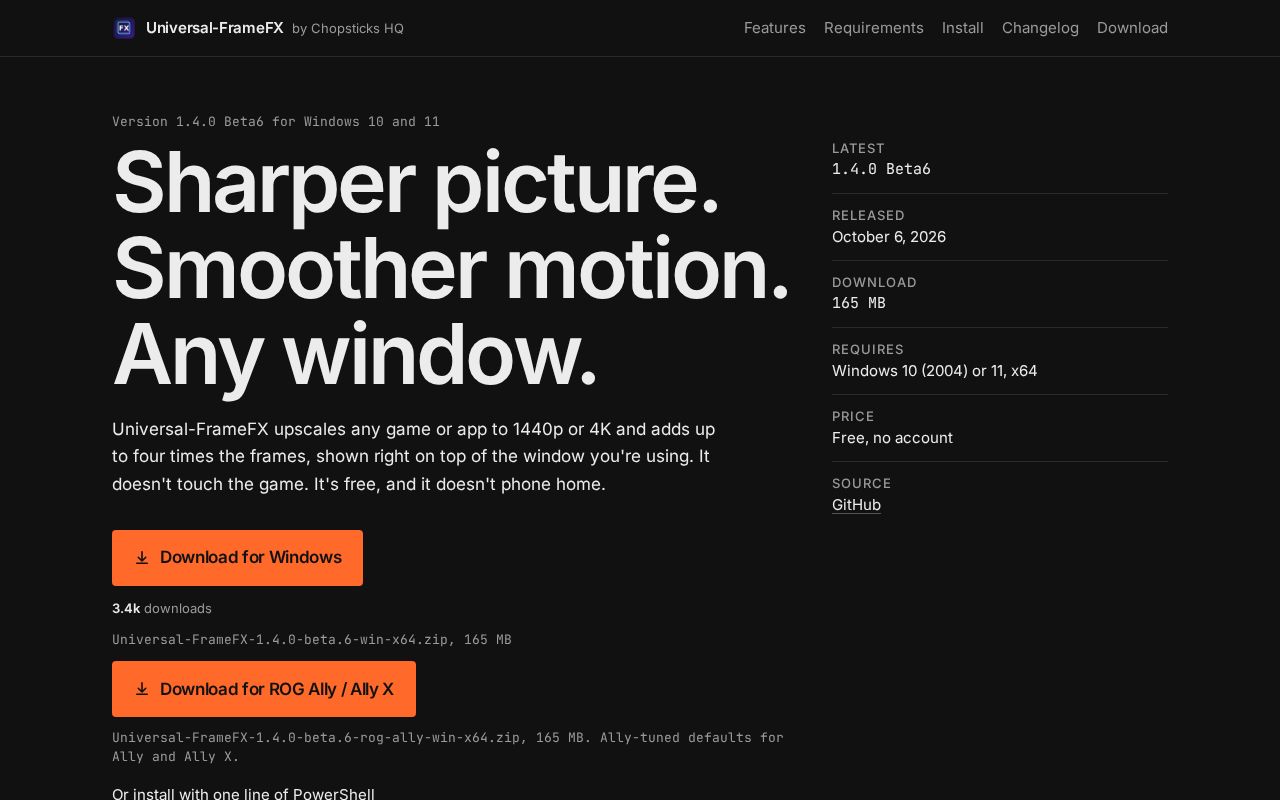Click the Universal-FrameFX FX logo icon
The width and height of the screenshot is (1280, 800).
[x=124, y=28]
